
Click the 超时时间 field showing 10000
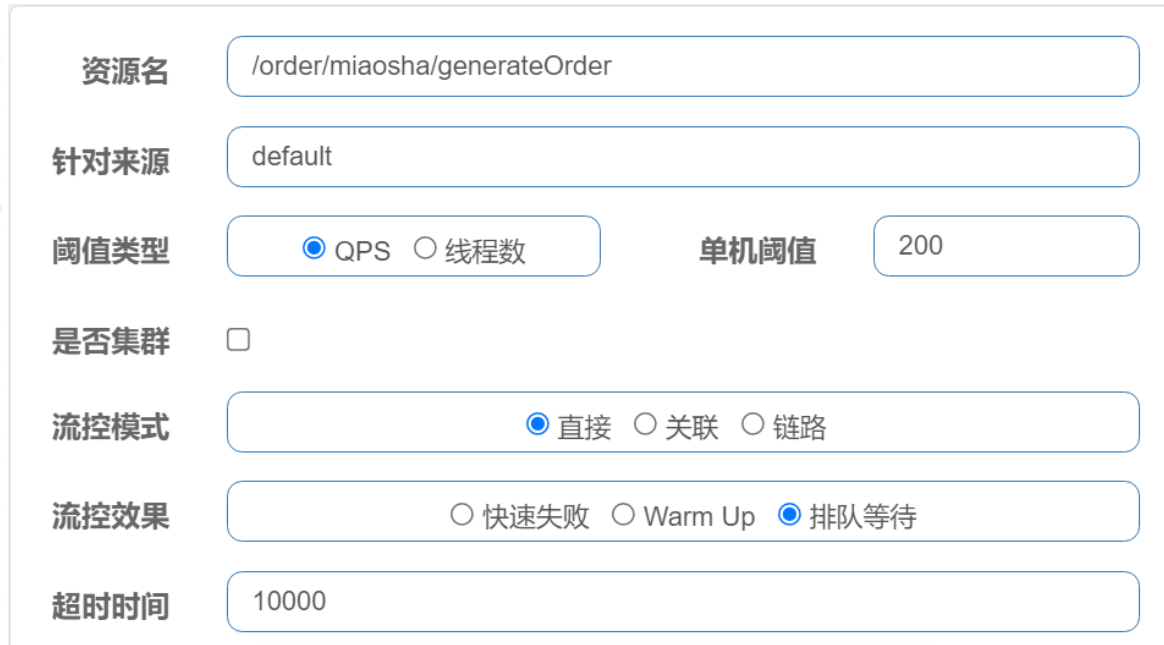pos(683,601)
